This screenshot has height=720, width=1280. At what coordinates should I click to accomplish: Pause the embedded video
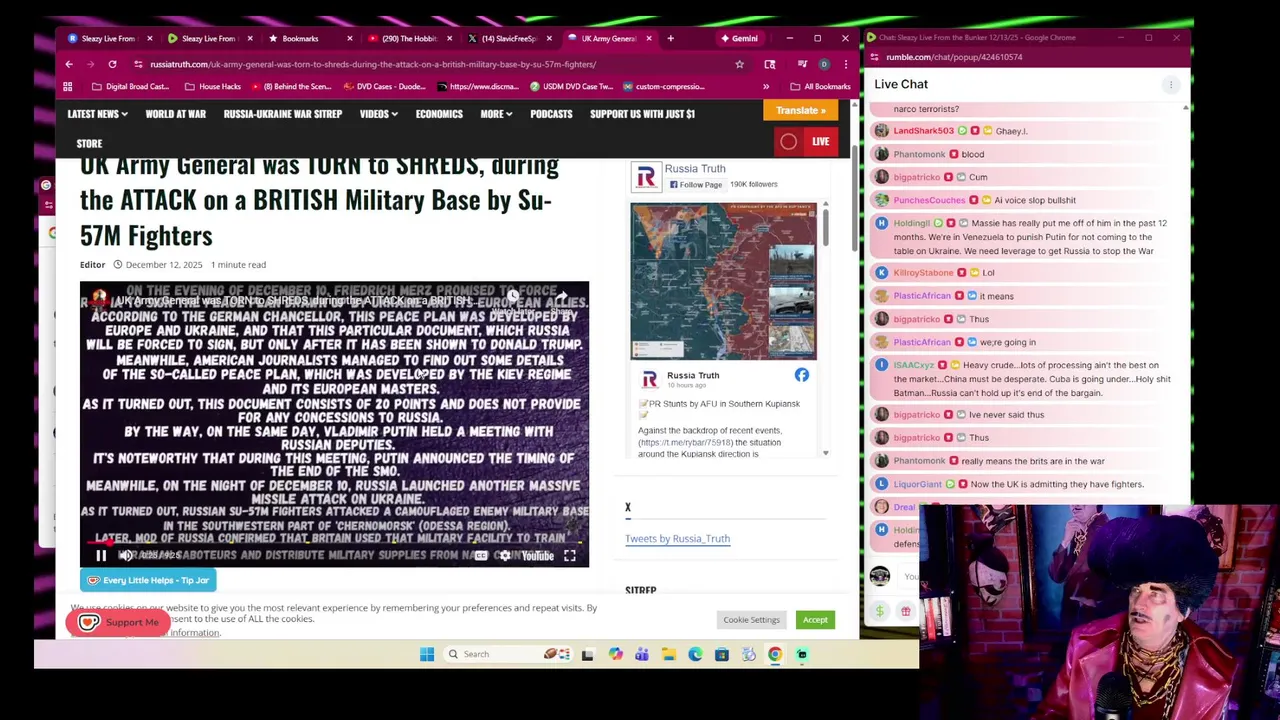point(101,555)
